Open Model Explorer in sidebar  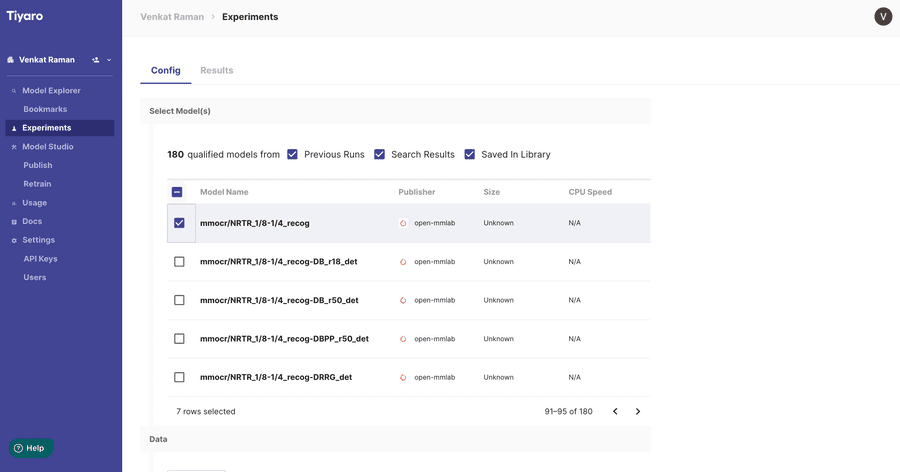(x=51, y=91)
